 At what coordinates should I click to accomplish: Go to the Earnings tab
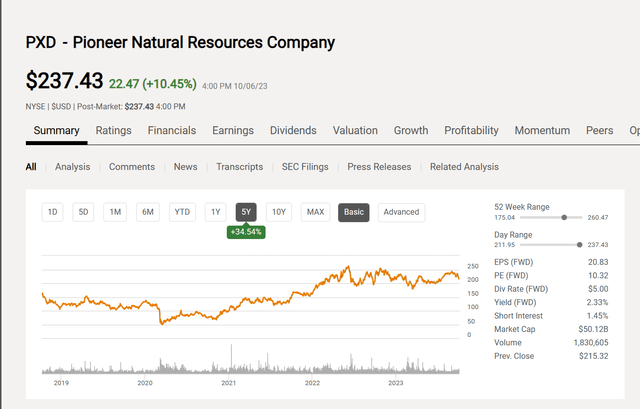click(233, 131)
